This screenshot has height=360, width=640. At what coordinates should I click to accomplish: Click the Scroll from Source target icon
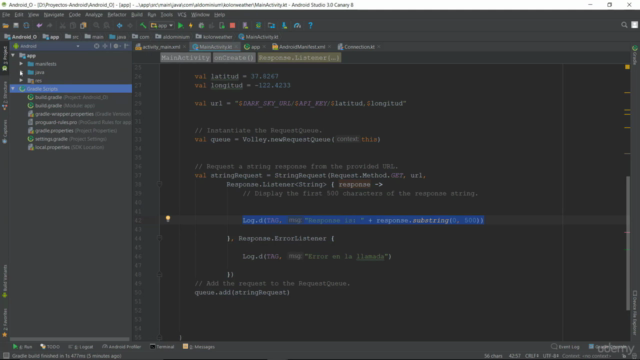96,46
